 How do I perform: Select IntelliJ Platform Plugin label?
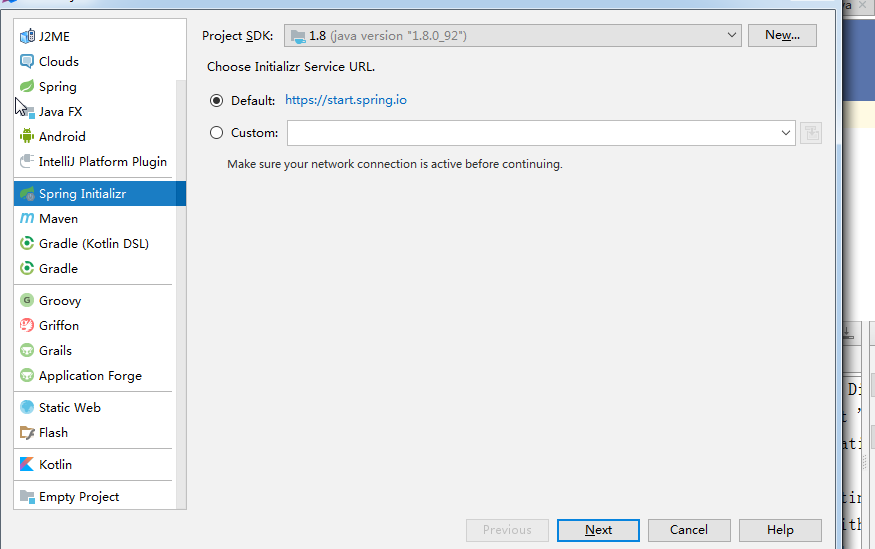103,162
